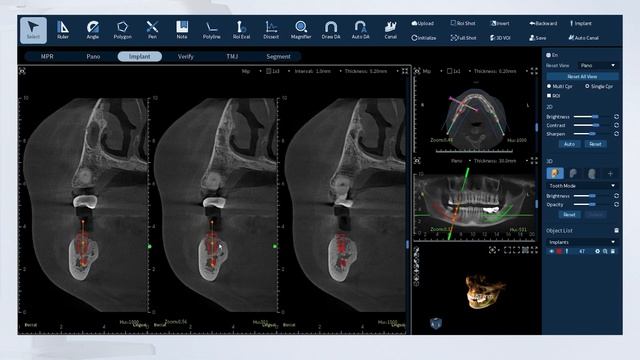
Task: Select the Polygon drawing tool
Action: coord(122,30)
